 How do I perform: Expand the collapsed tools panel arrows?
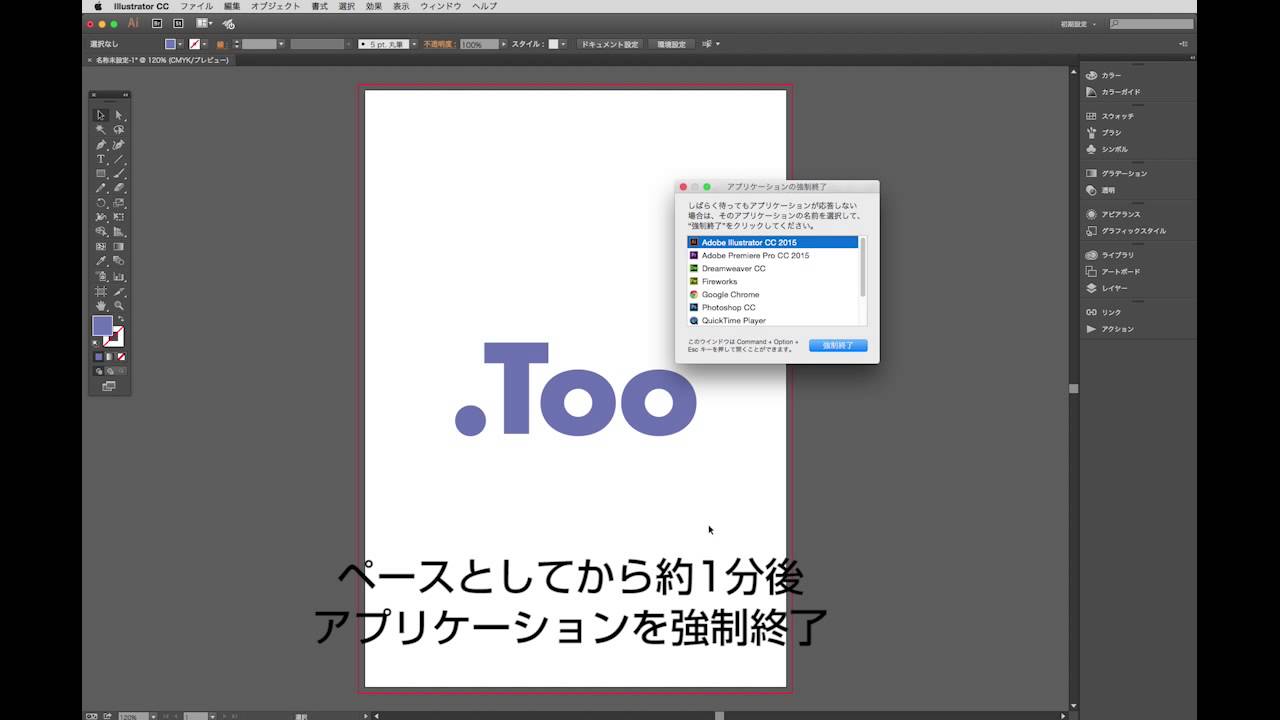tap(125, 95)
